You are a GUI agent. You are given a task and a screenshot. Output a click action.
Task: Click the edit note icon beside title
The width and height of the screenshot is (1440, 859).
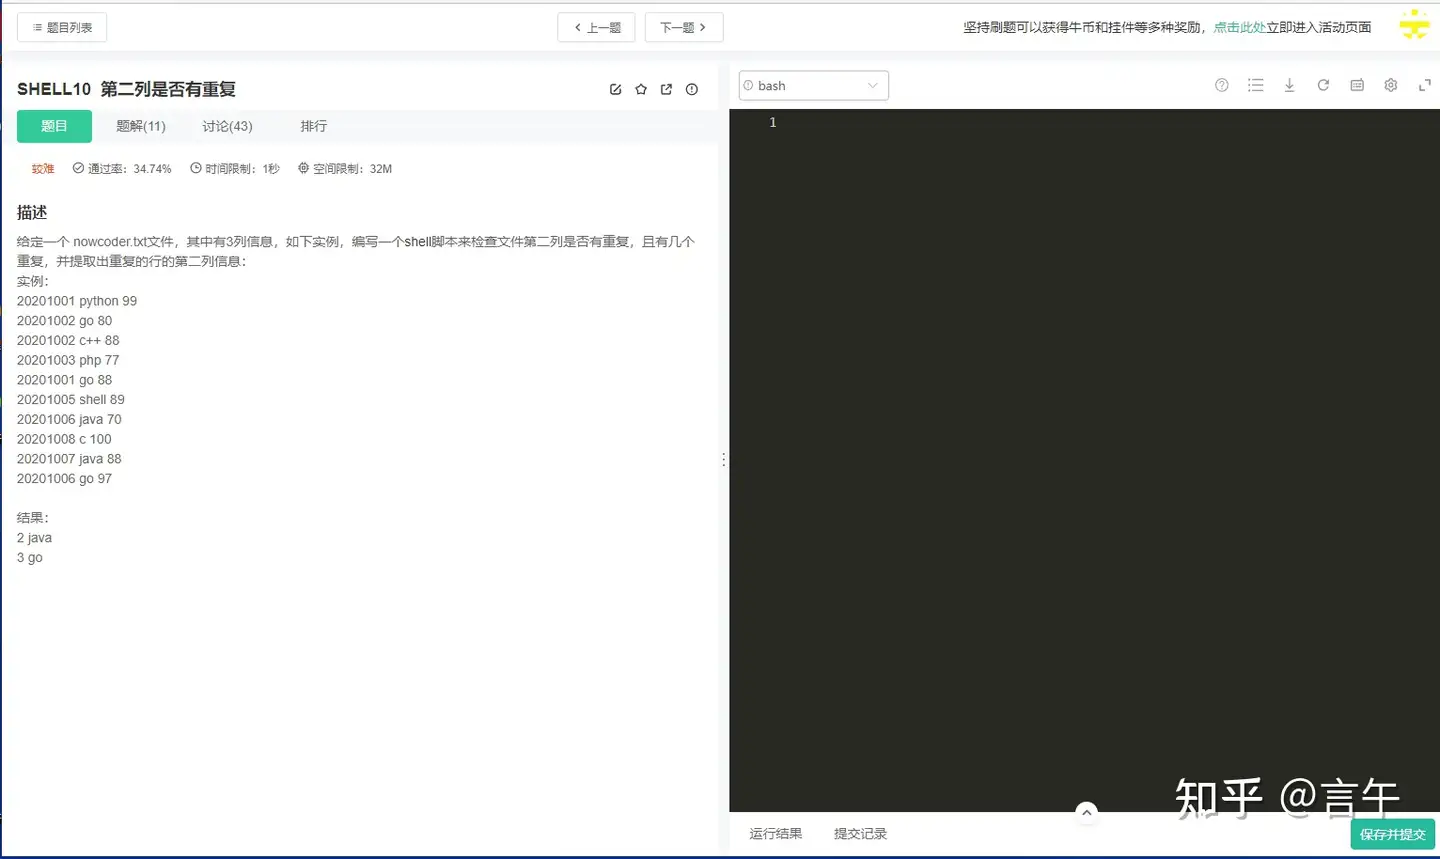tap(616, 89)
